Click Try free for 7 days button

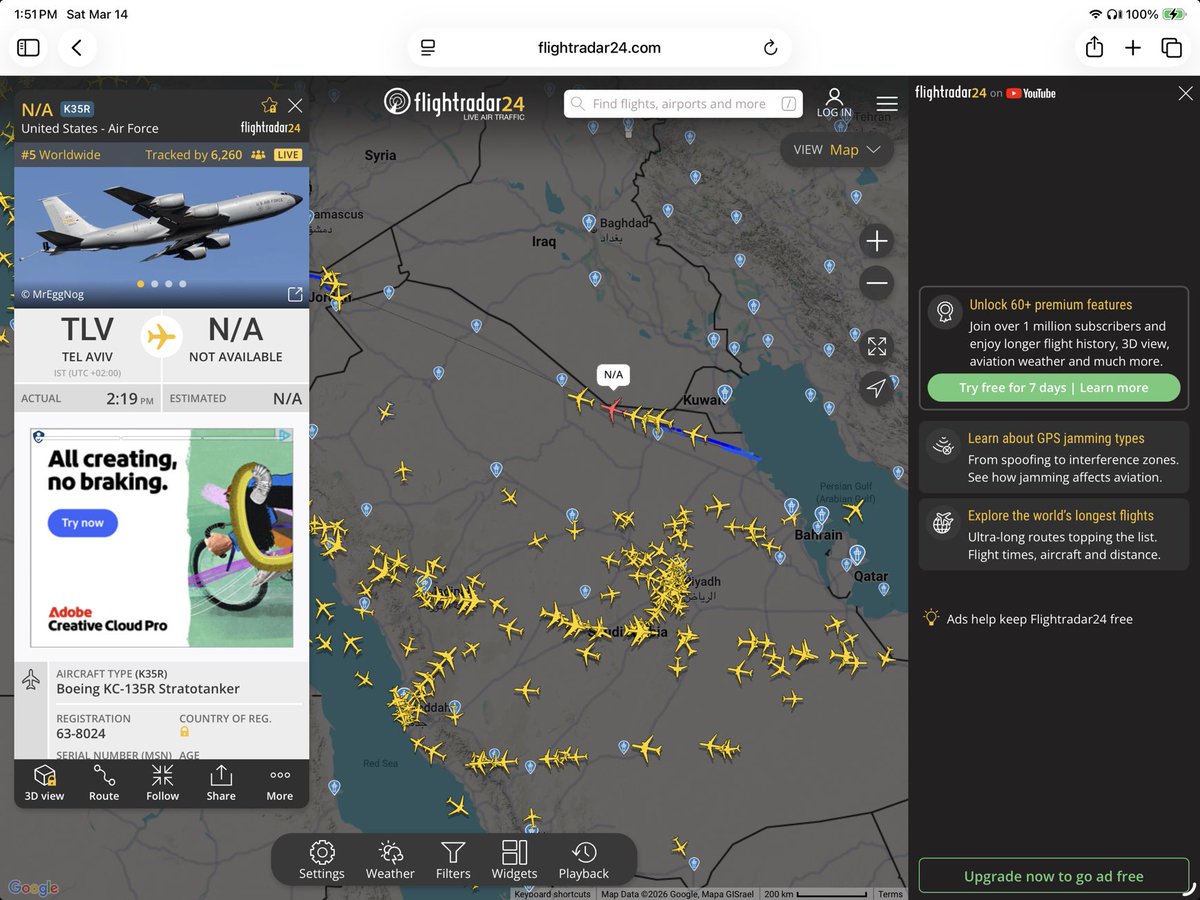coord(1054,388)
